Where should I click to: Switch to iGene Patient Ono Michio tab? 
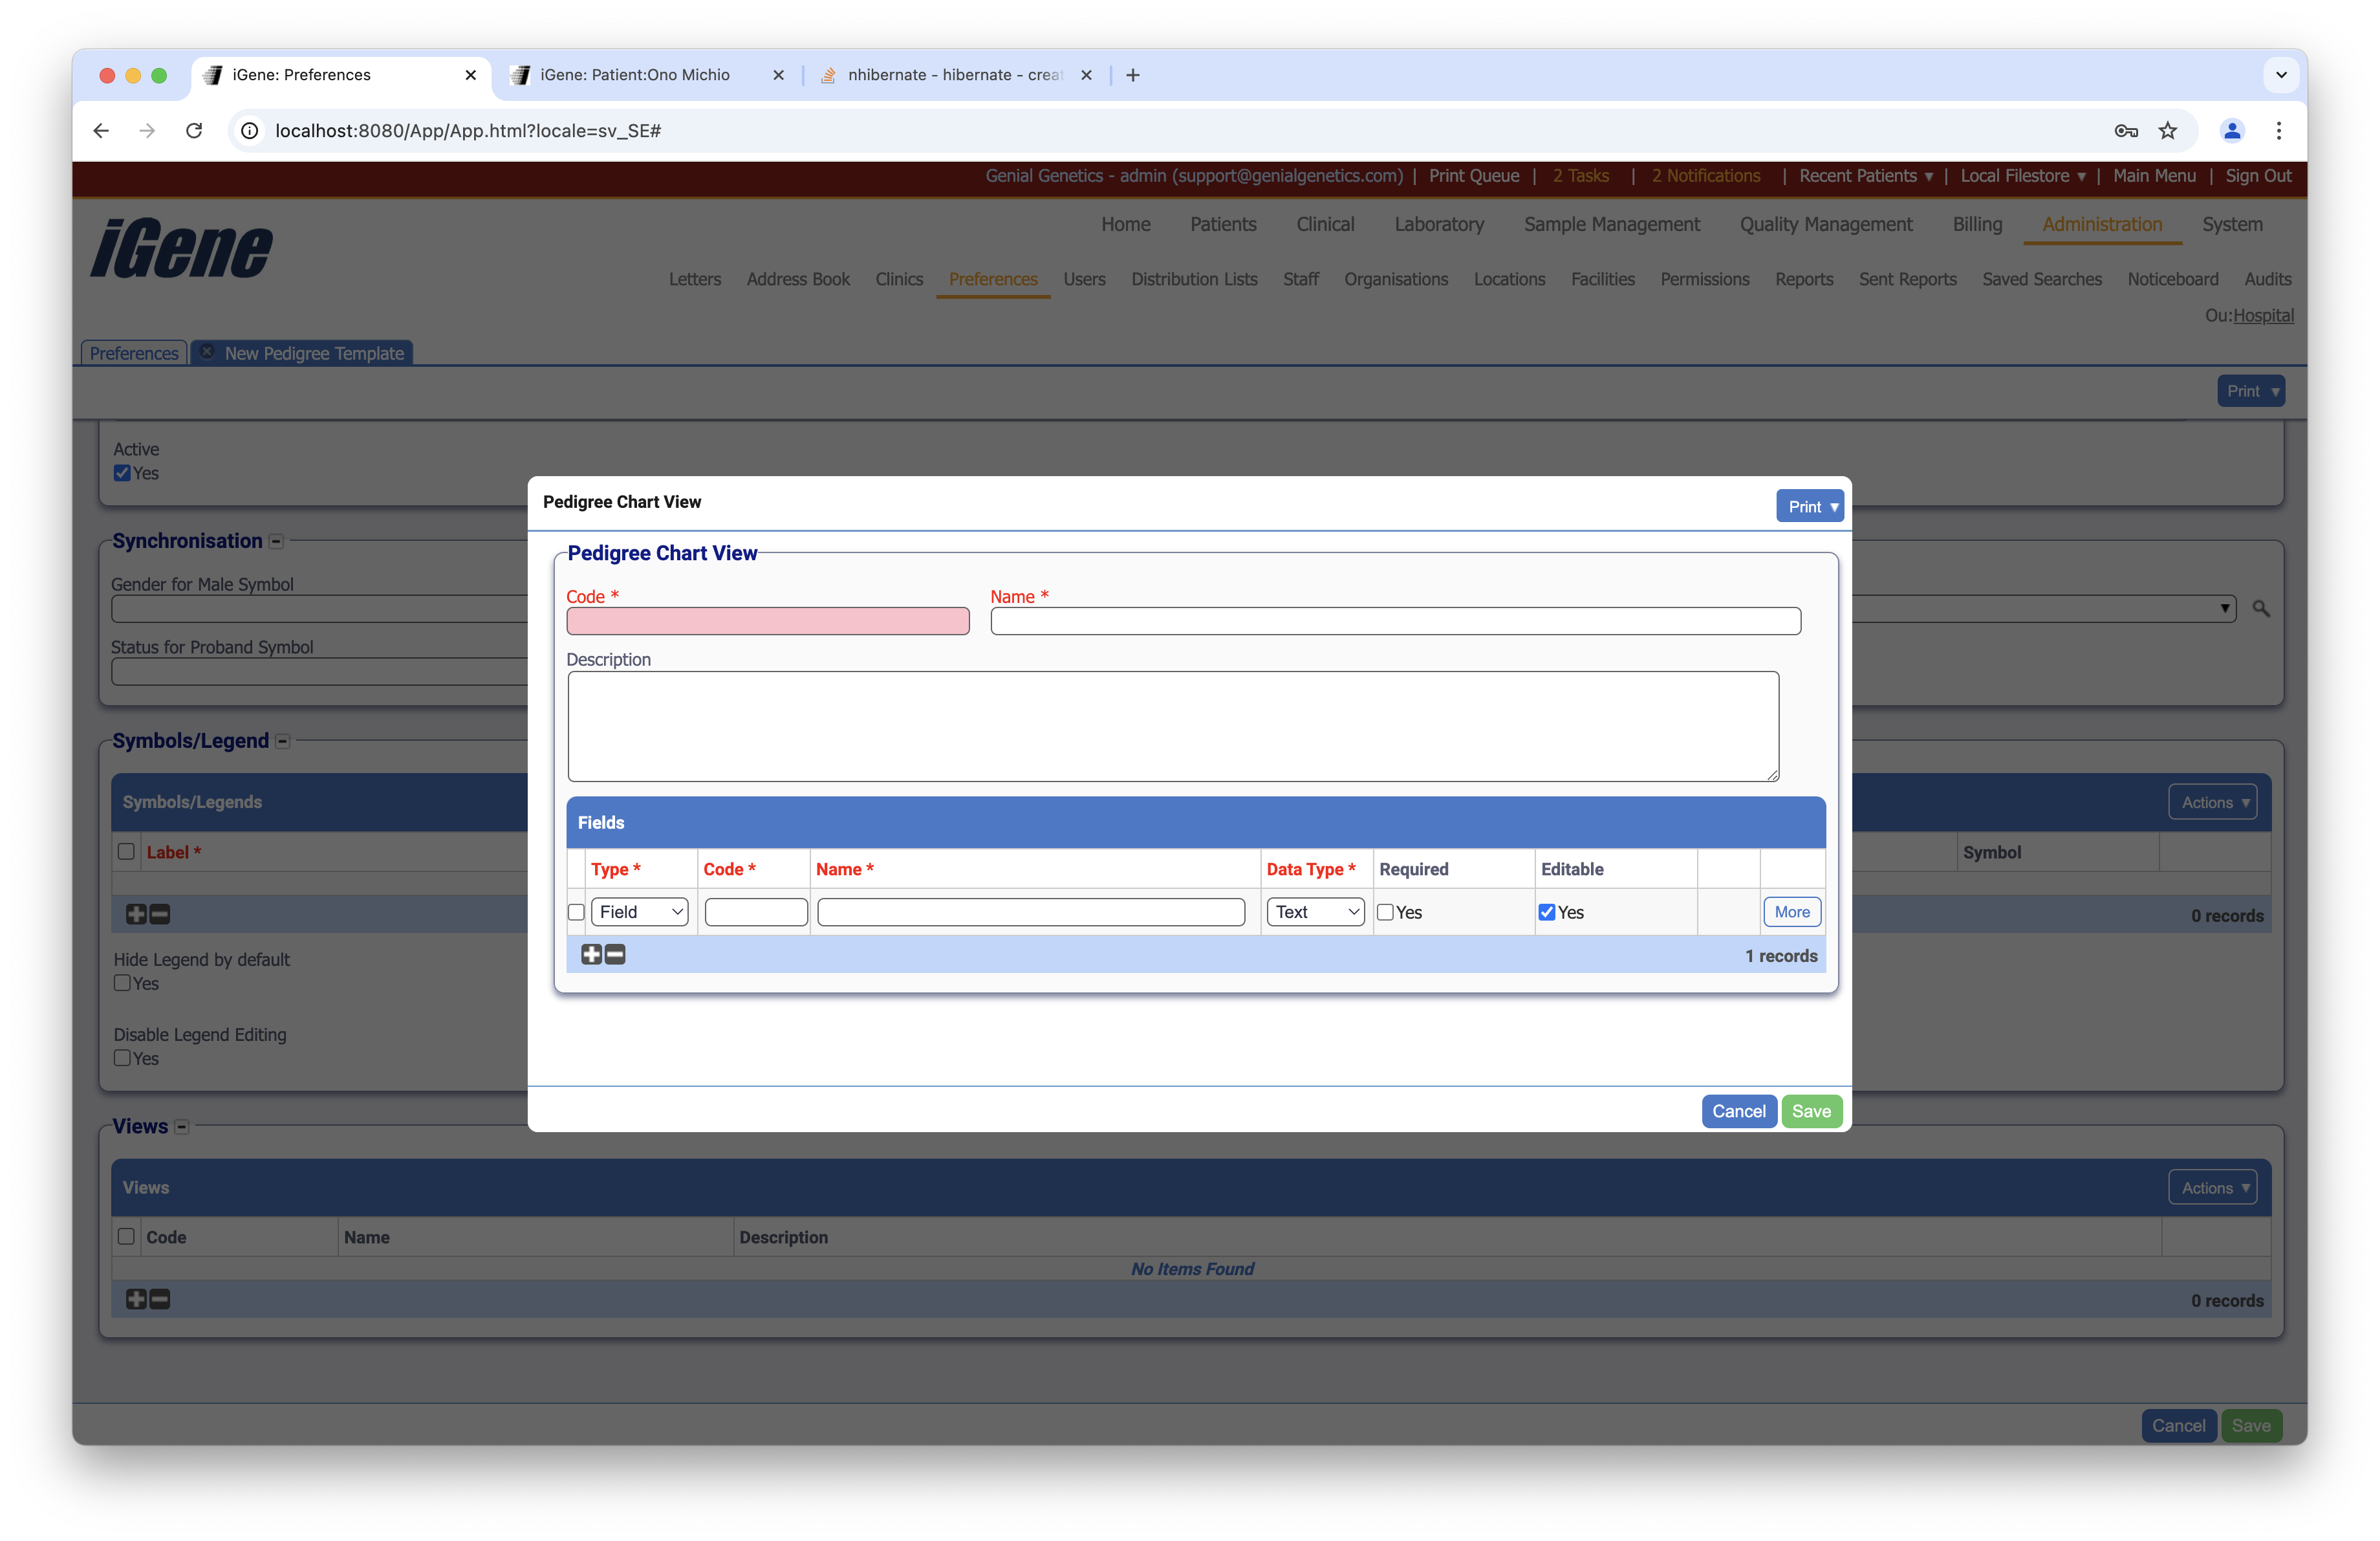pyautogui.click(x=634, y=75)
